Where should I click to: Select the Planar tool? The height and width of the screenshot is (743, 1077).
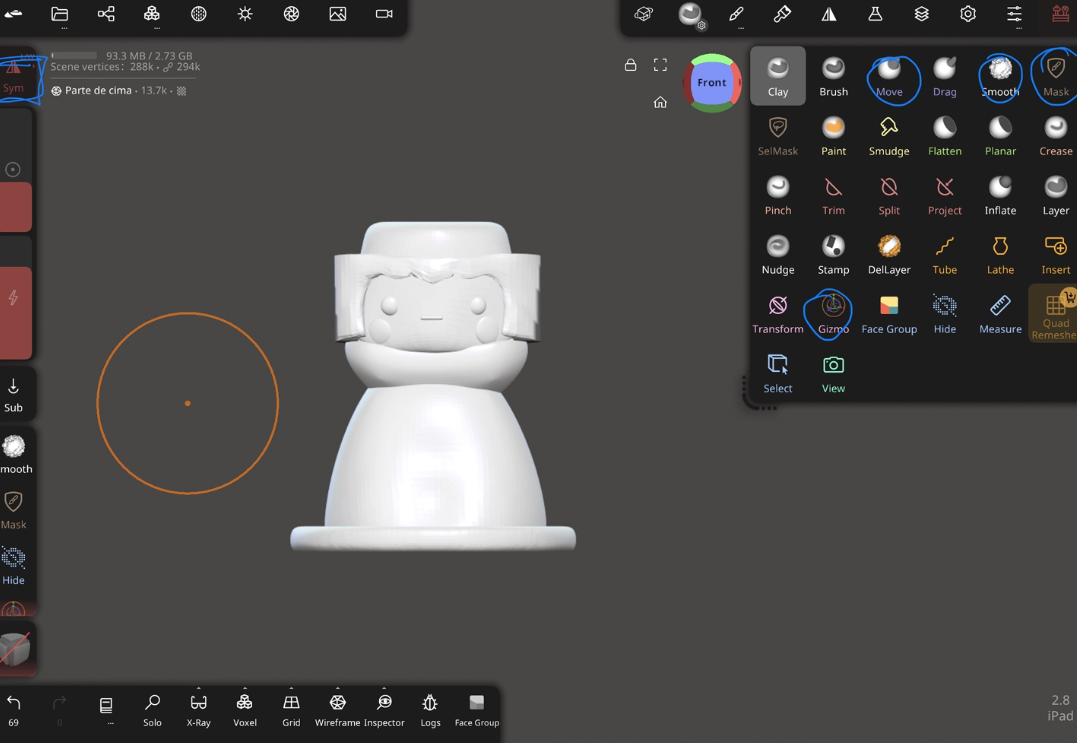coord(1000,136)
